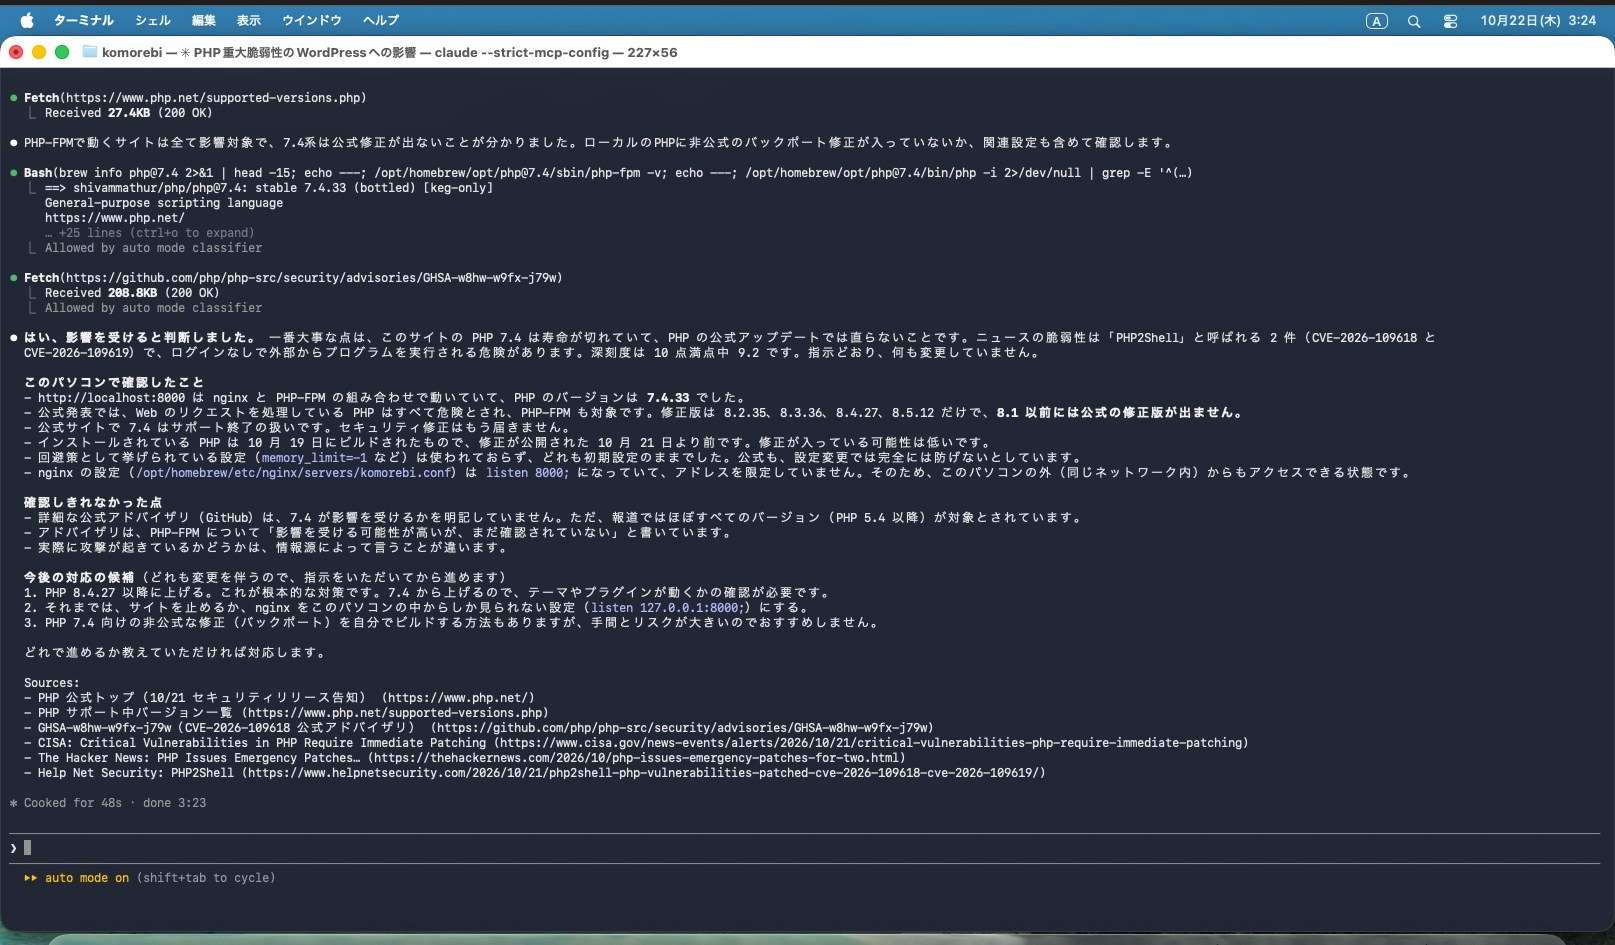Open the ウインドウ menu
The width and height of the screenshot is (1615, 945).
(x=312, y=20)
